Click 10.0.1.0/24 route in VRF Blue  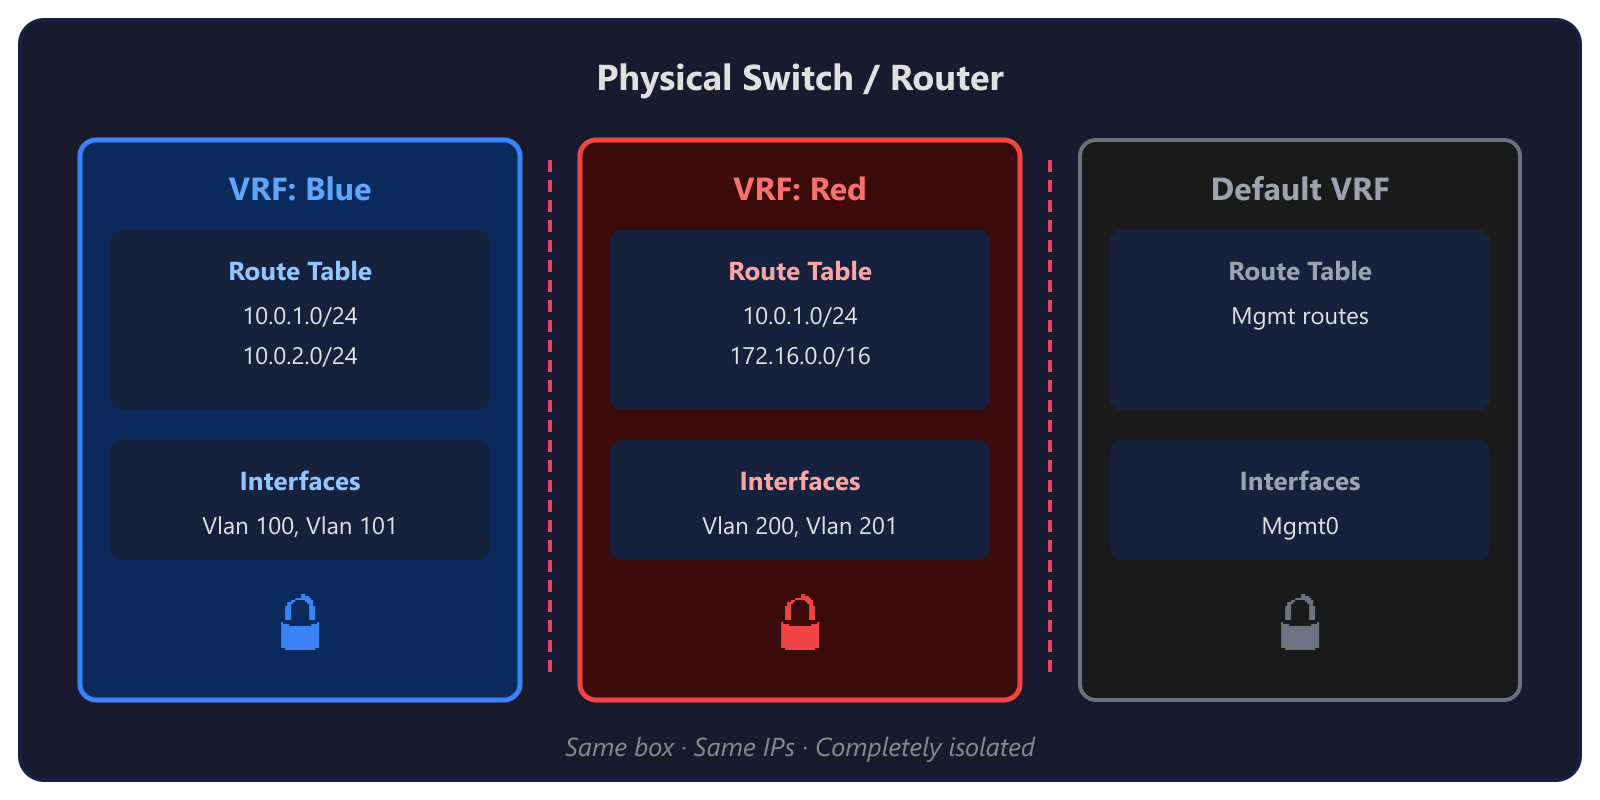pos(300,316)
